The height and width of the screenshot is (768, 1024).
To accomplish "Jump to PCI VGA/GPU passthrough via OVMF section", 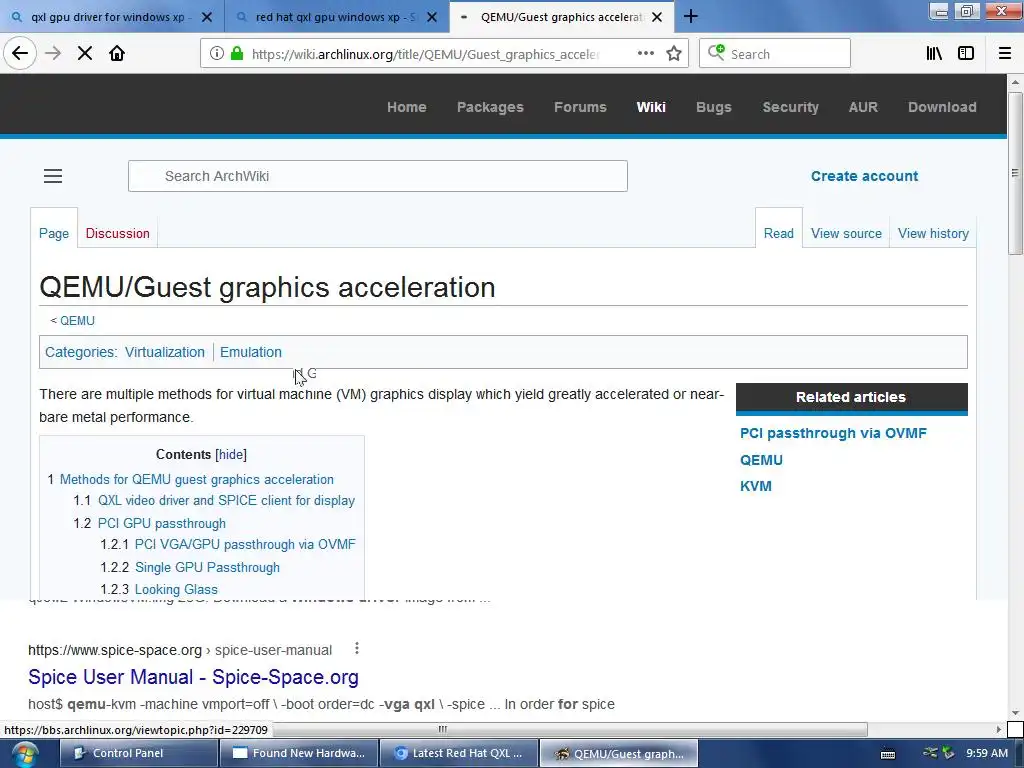I will coord(245,545).
